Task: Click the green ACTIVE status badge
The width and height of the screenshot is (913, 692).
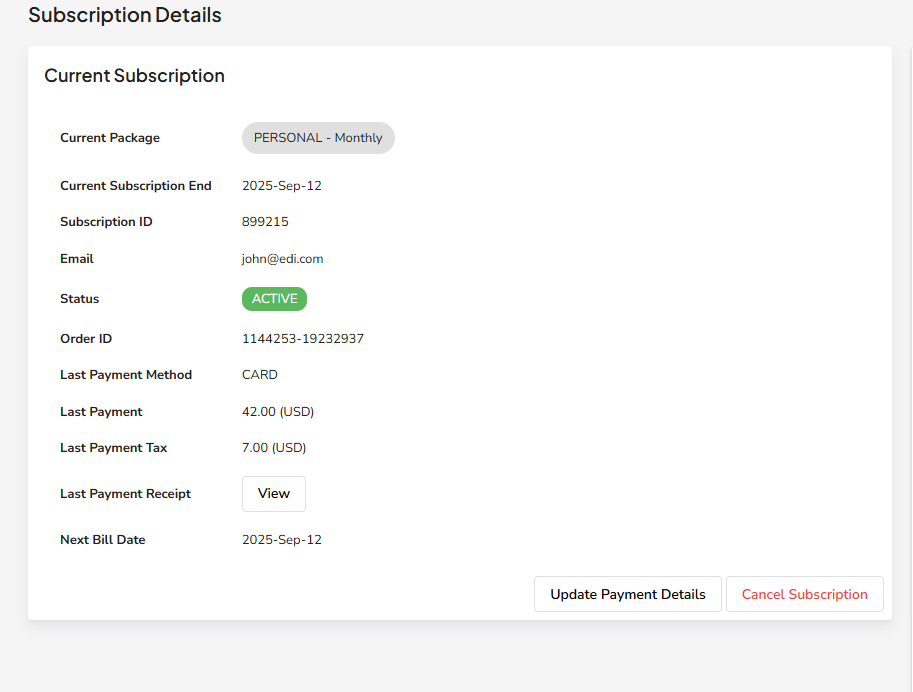Action: (x=274, y=299)
